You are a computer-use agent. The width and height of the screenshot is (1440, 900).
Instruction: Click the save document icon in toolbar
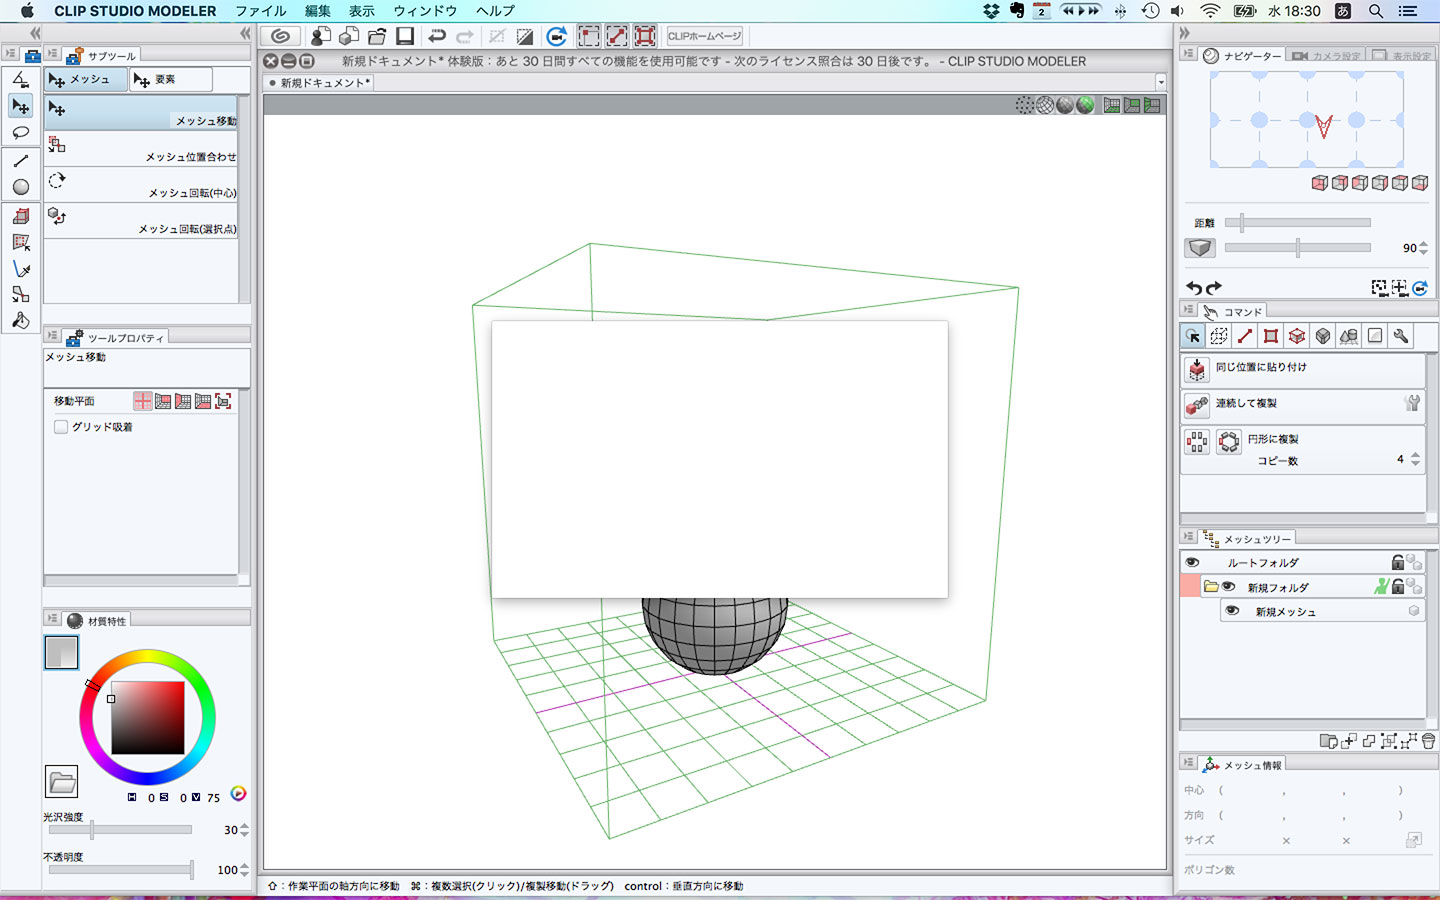coord(405,36)
